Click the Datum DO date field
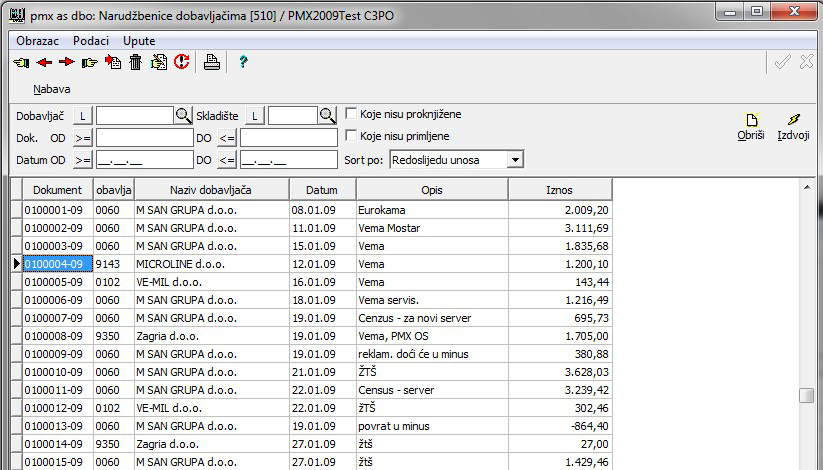 tap(289, 160)
